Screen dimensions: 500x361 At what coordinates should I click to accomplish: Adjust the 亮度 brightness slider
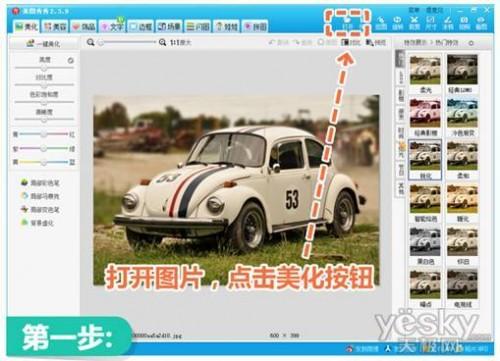(44, 68)
